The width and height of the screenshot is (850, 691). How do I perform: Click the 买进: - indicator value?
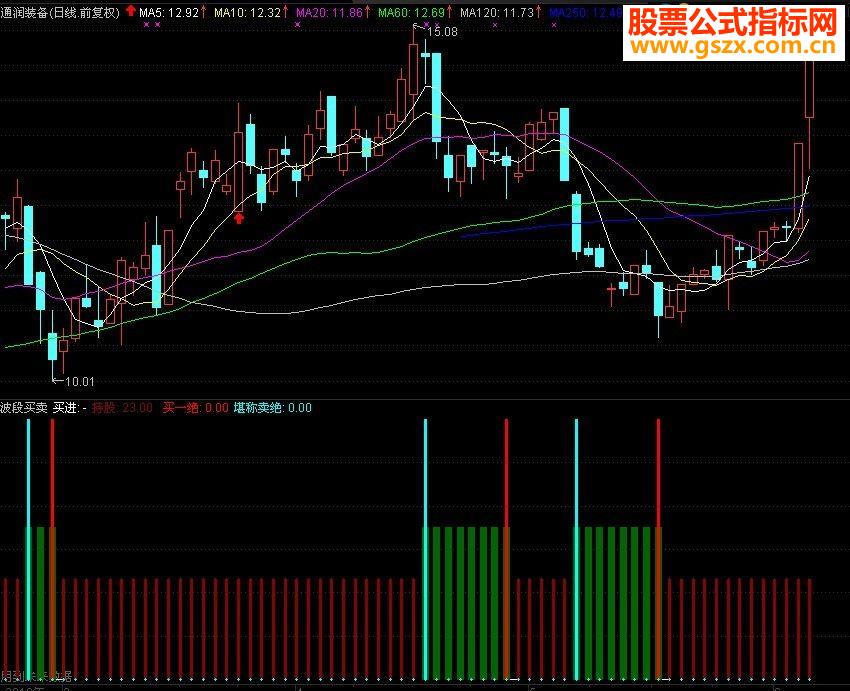pyautogui.click(x=70, y=408)
